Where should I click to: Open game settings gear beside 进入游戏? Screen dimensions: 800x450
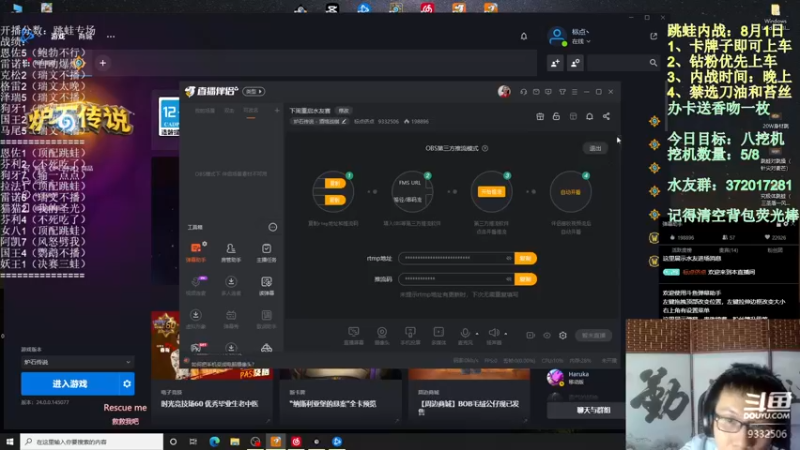[127, 384]
